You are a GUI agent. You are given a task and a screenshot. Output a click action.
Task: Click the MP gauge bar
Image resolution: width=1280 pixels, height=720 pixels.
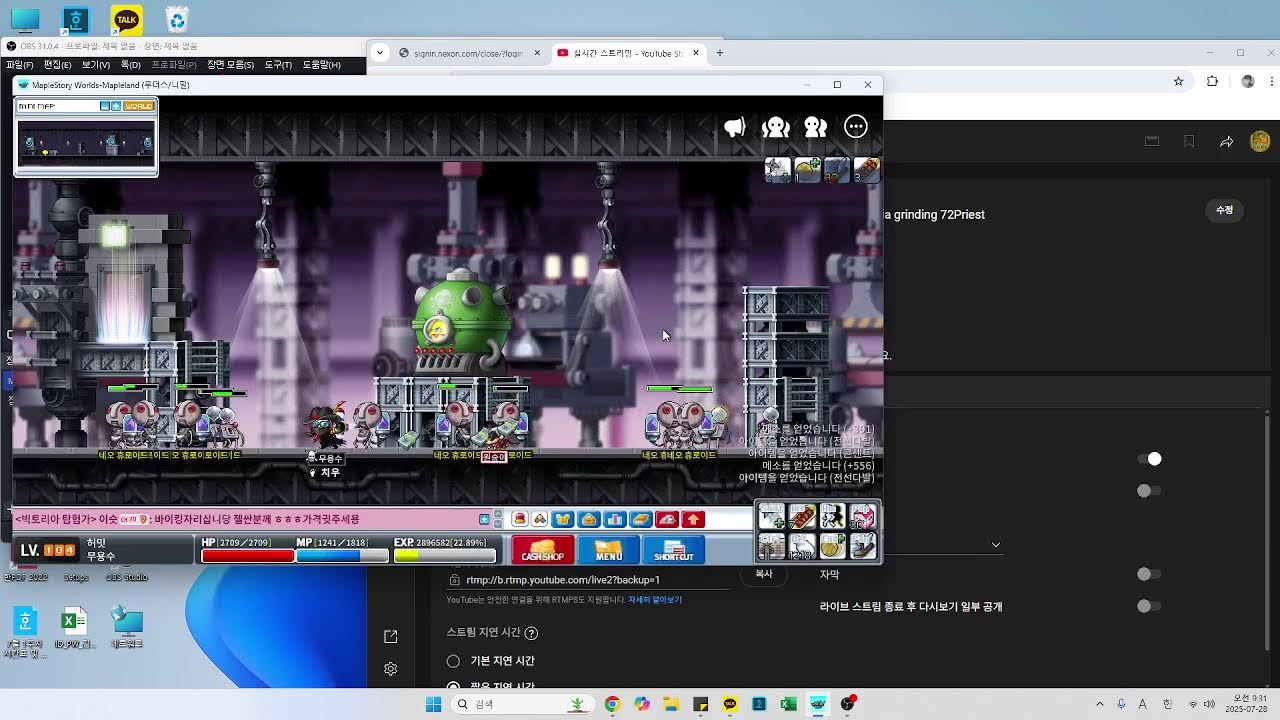pos(342,556)
